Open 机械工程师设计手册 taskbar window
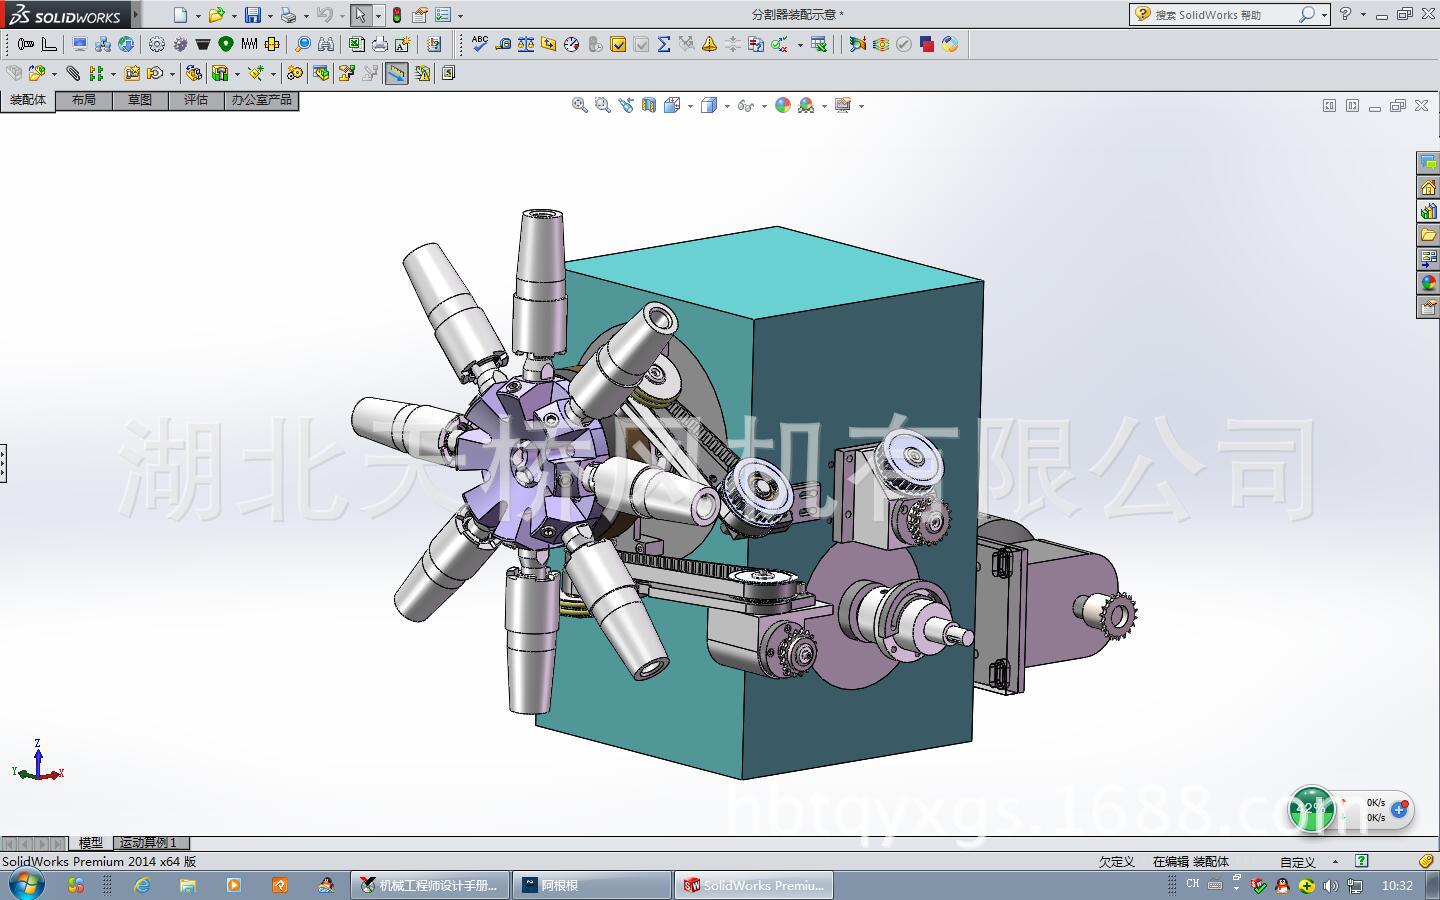The image size is (1440, 900). (x=431, y=885)
